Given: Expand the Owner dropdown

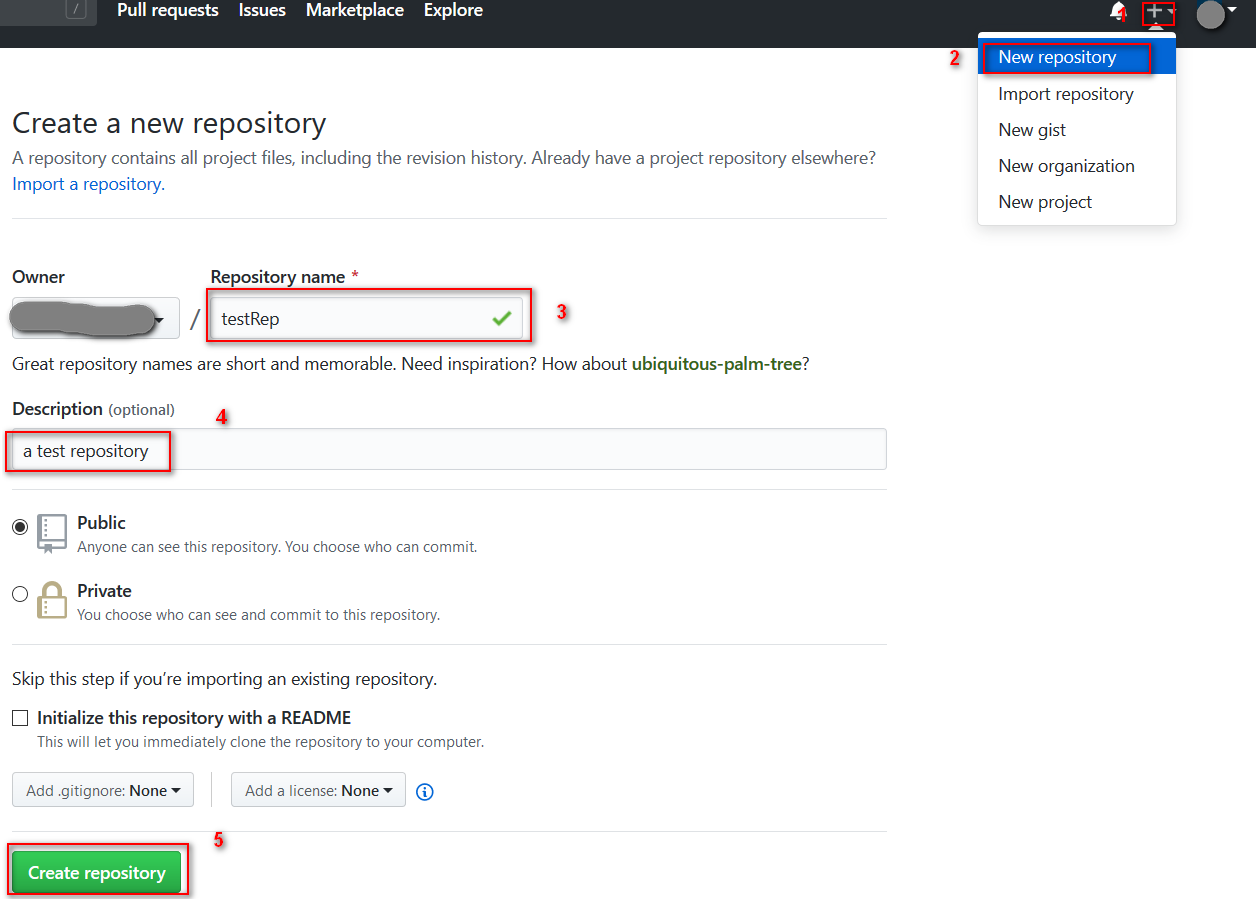Looking at the screenshot, I should (95, 319).
